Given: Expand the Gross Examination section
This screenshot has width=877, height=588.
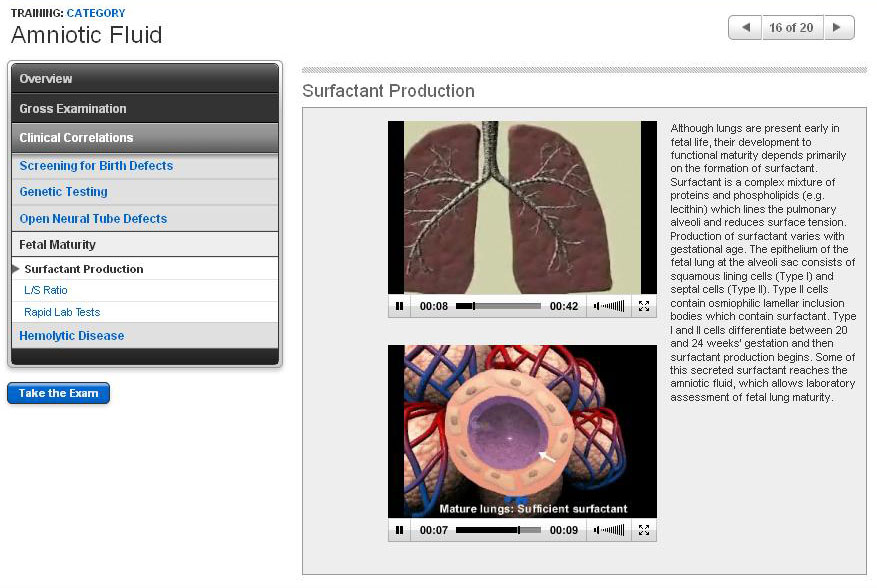Looking at the screenshot, I should pyautogui.click(x=144, y=108).
